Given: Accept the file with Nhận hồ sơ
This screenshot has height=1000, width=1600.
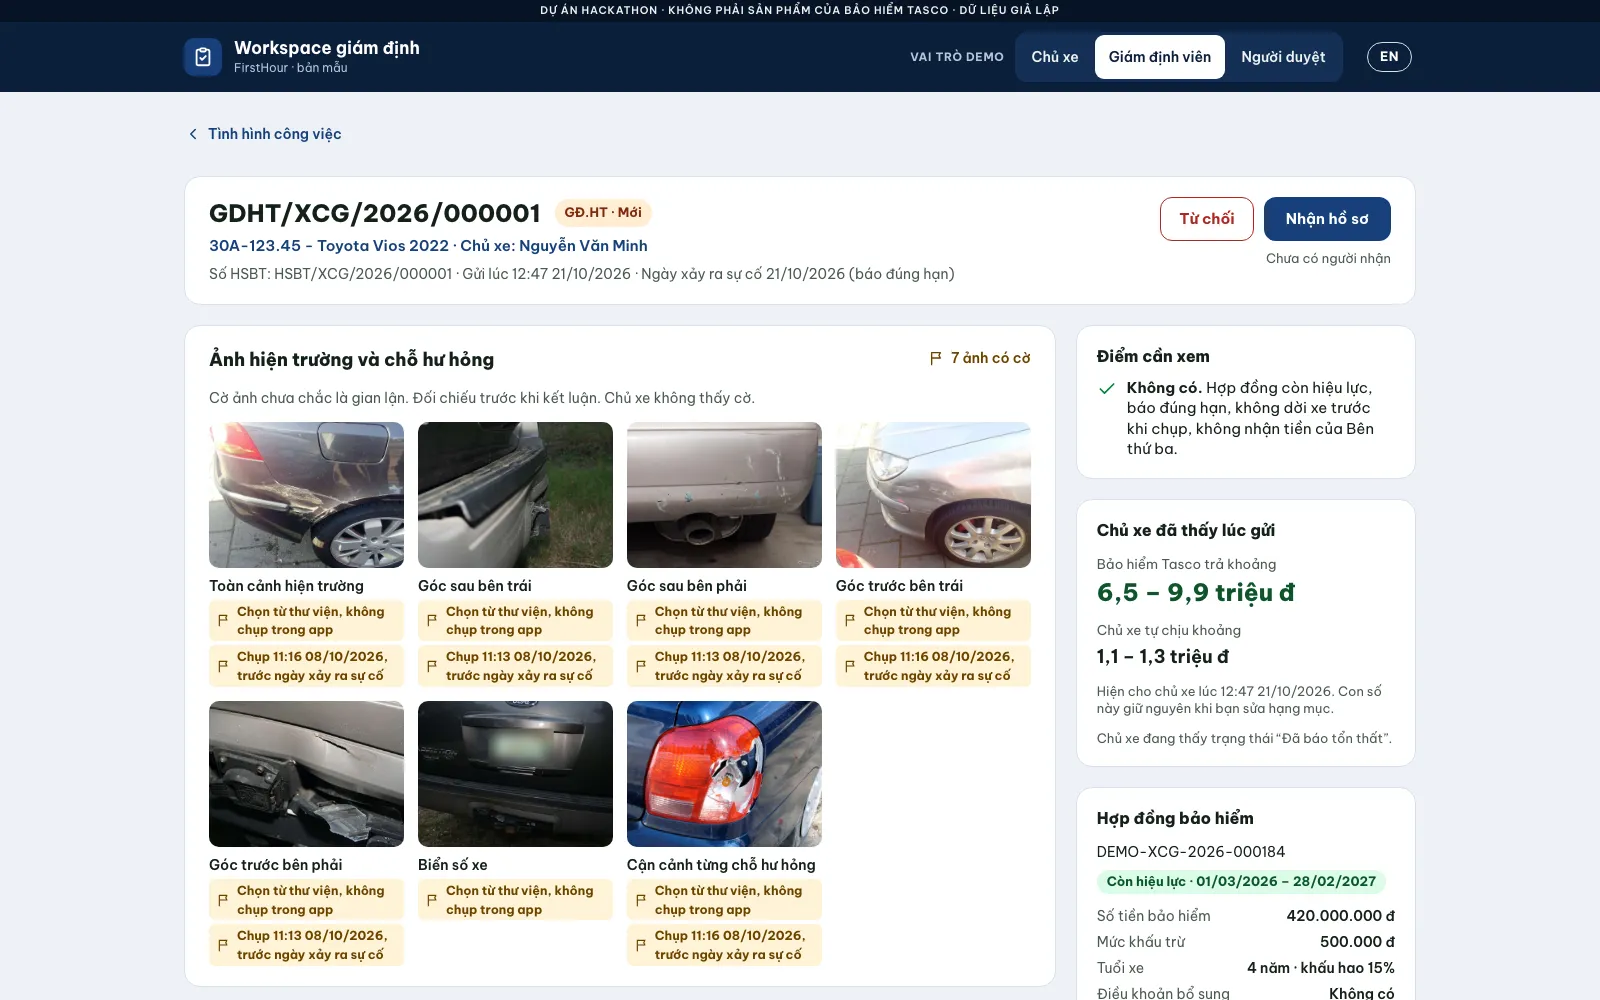Looking at the screenshot, I should tap(1327, 219).
